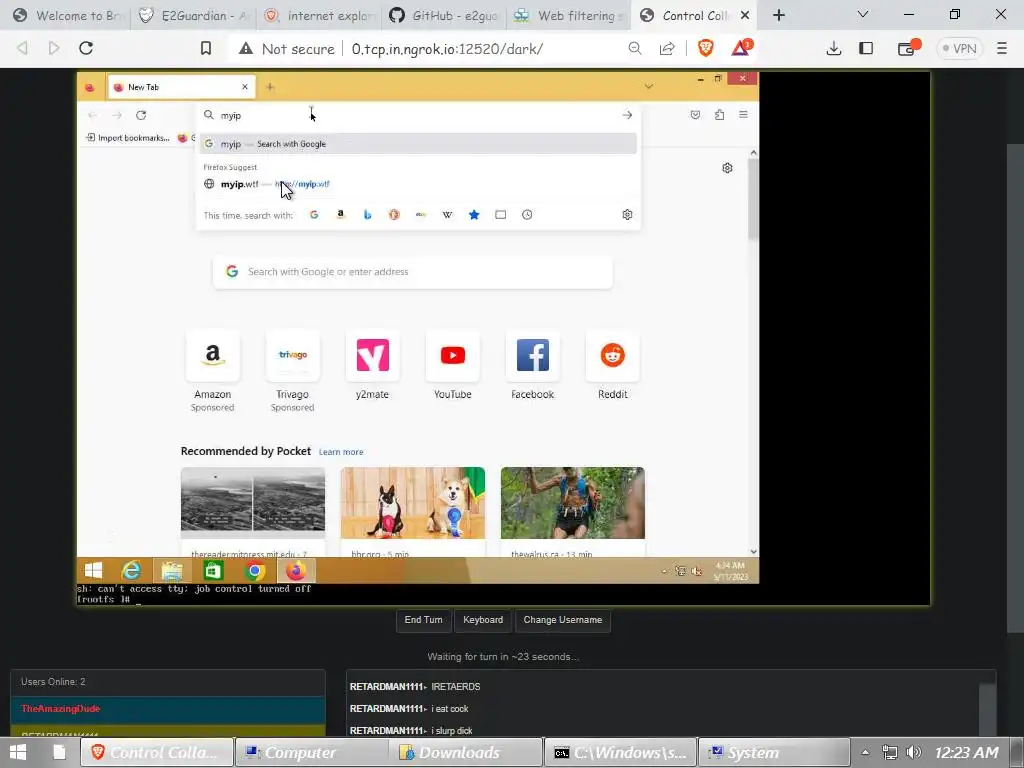The height and width of the screenshot is (768, 1024).
Task: Open search settings gear in urlbar dropdown
Action: 627,215
